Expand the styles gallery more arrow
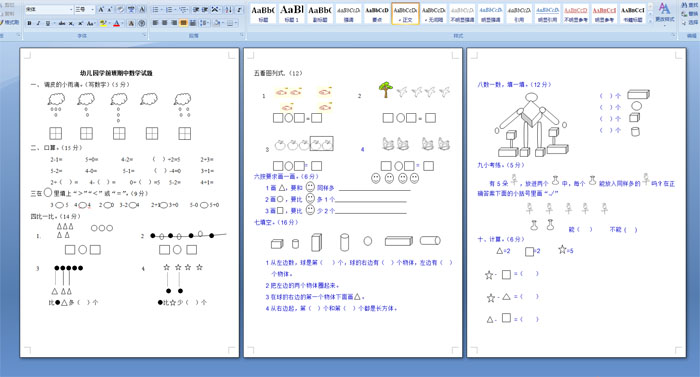Screen dimensions: 700x377 click(x=650, y=20)
